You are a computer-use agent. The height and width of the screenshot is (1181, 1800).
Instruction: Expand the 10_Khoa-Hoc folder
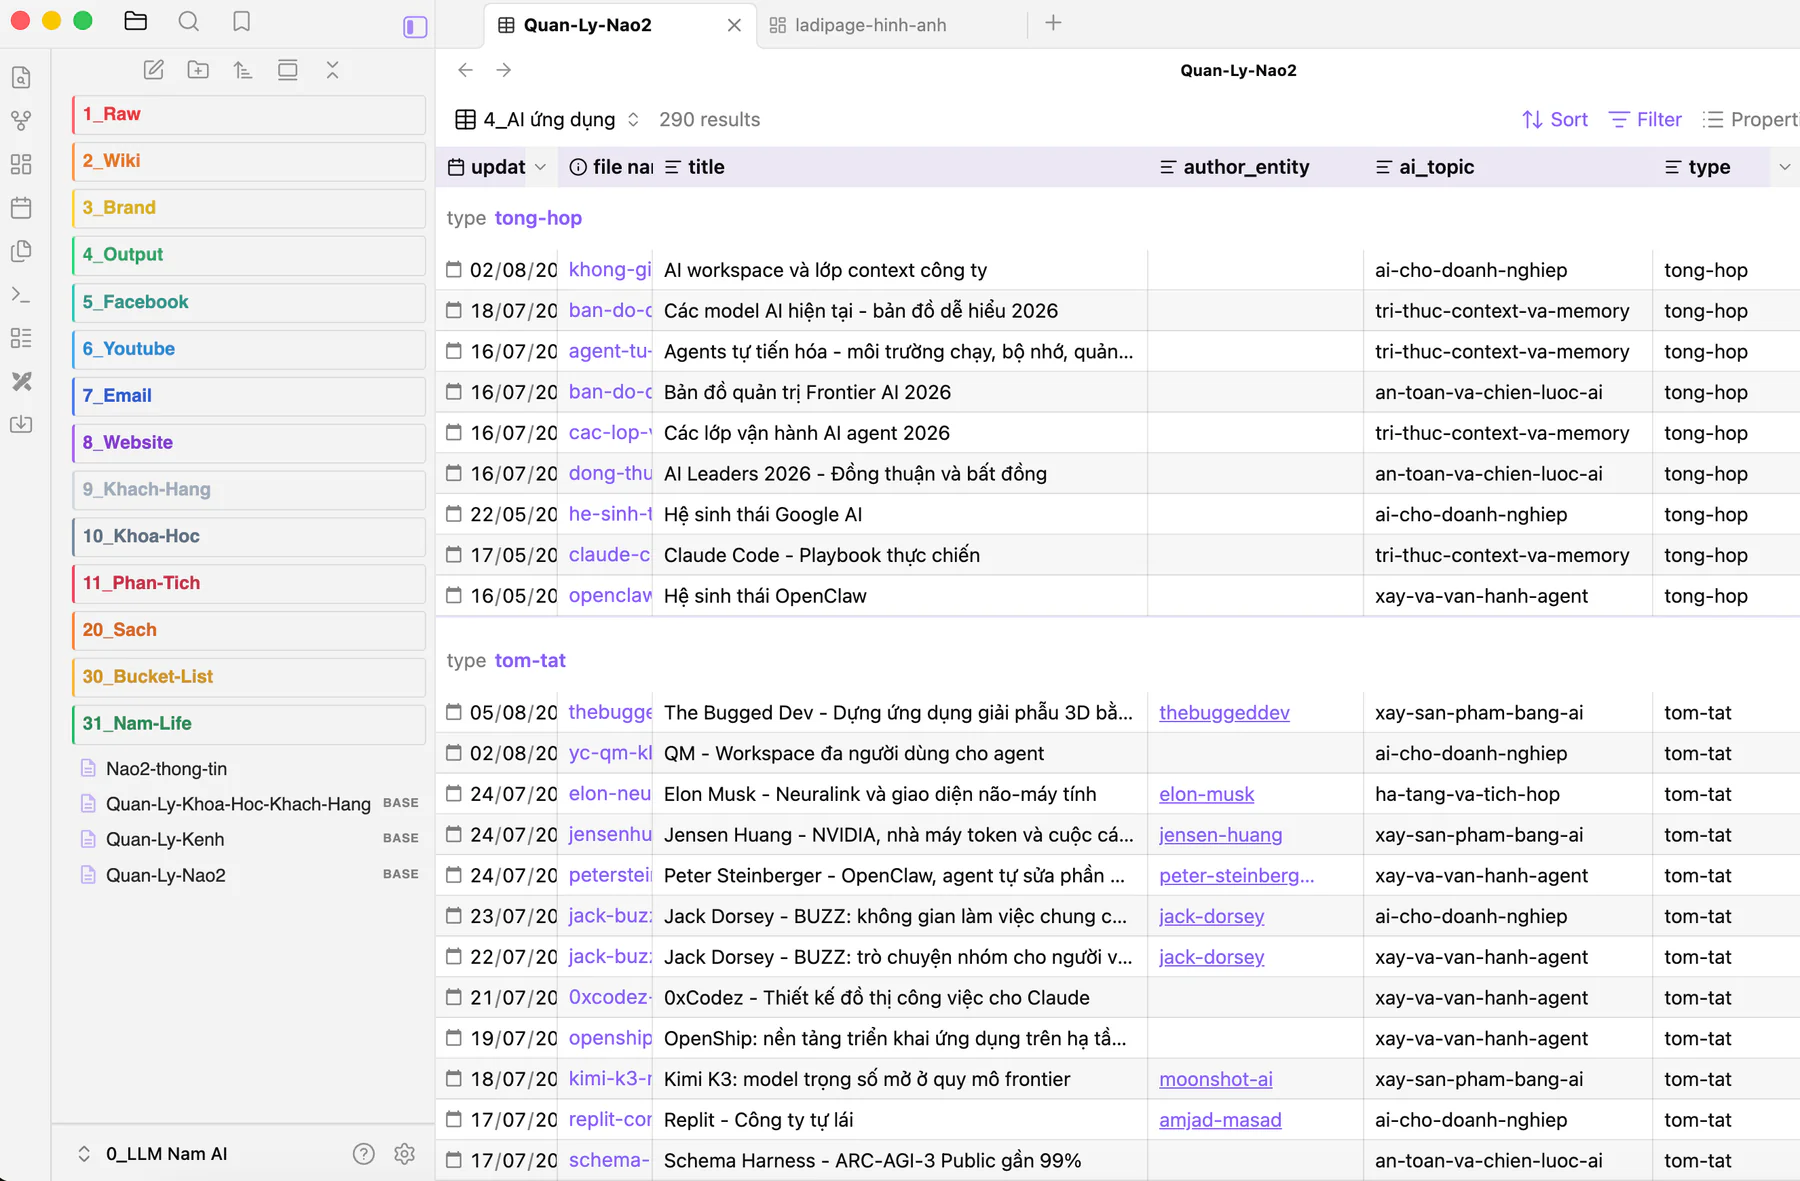point(249,538)
